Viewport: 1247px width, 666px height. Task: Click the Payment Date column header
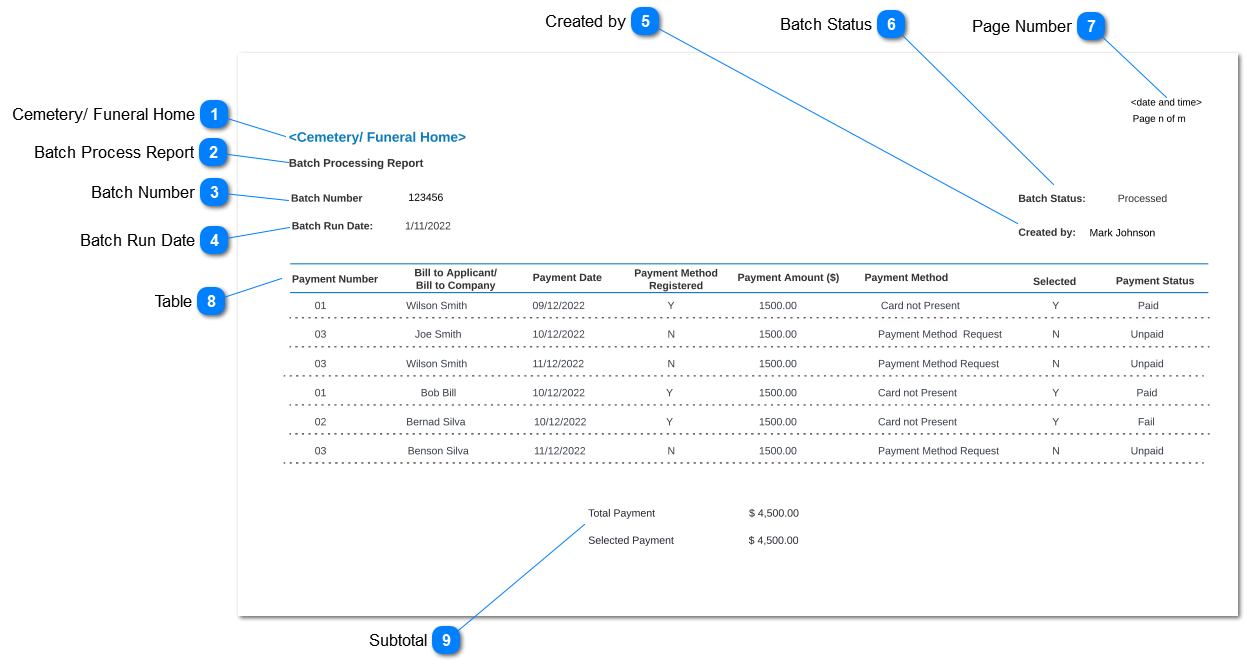pos(567,277)
